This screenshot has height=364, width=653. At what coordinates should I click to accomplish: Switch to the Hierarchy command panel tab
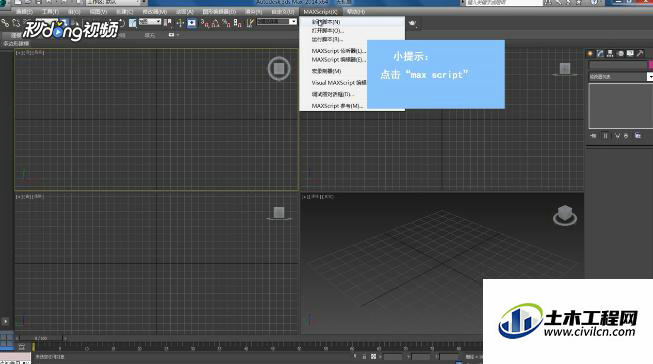pos(610,53)
